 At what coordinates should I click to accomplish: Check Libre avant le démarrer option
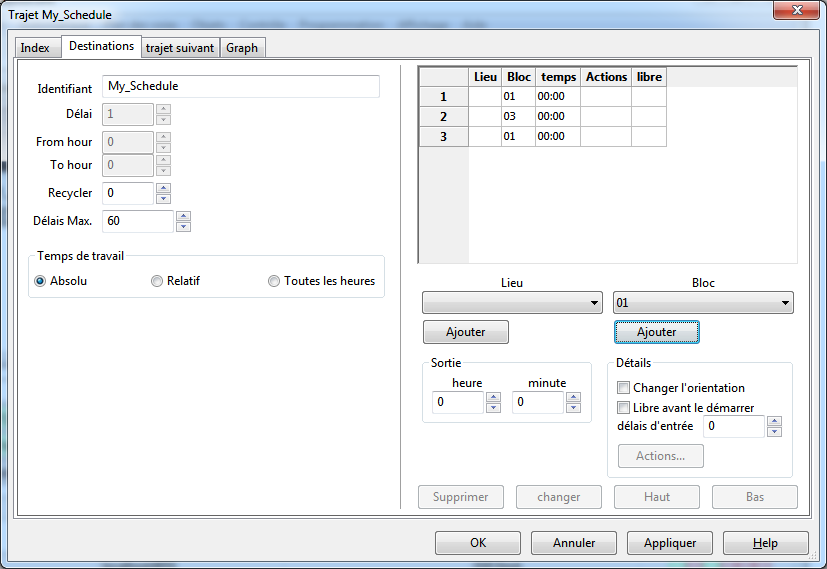pyautogui.click(x=623, y=408)
